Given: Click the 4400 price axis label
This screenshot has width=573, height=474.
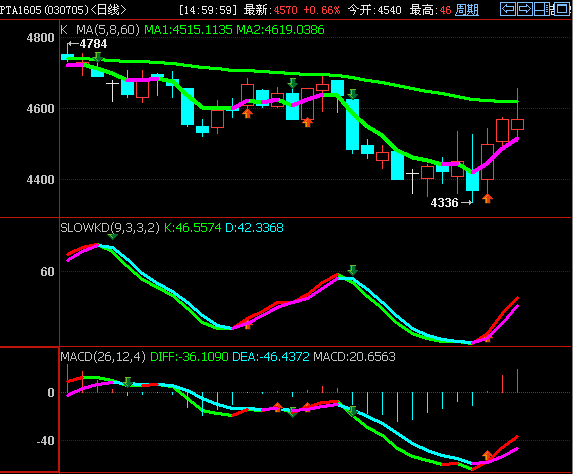Looking at the screenshot, I should point(41,179).
